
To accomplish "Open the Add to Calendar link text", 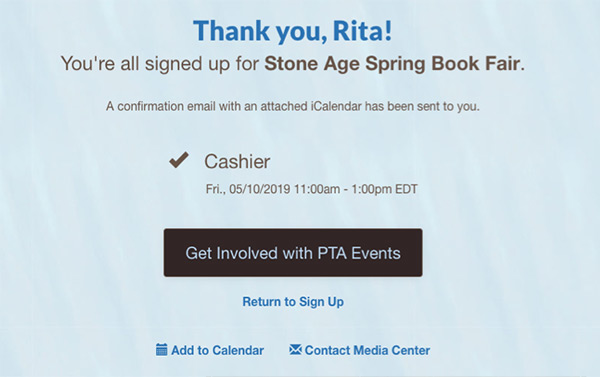I will [217, 350].
